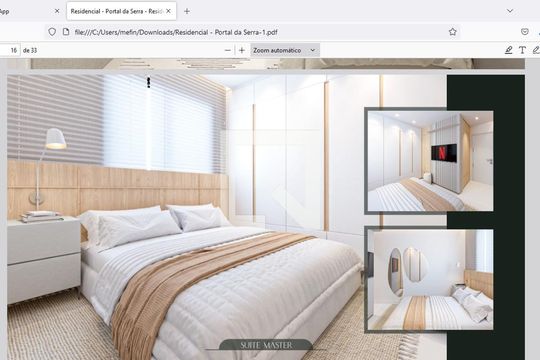
Task: Open the Pocket save icon
Action: click(x=525, y=32)
